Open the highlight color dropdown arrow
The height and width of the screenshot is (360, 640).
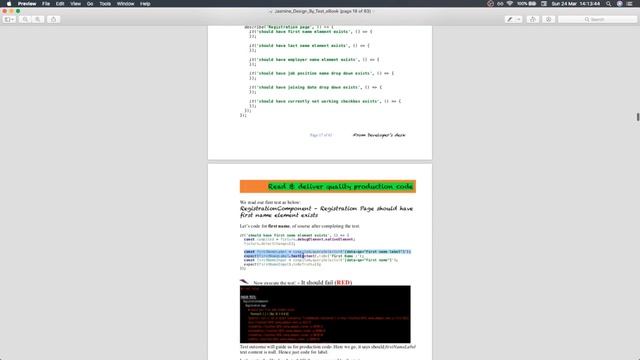[519, 19]
